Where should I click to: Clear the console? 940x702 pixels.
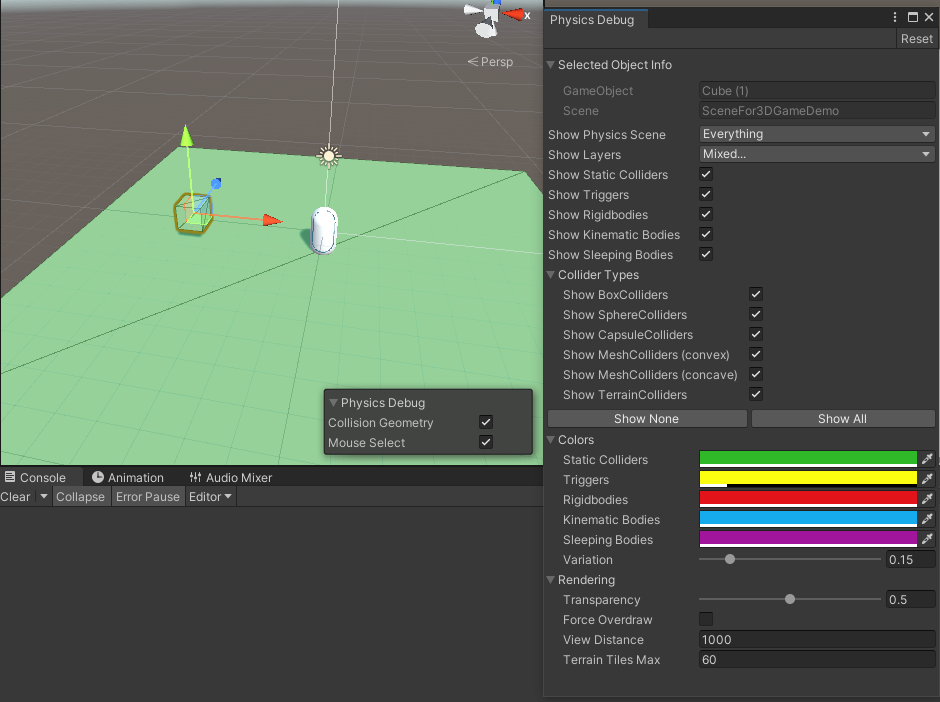coord(16,496)
